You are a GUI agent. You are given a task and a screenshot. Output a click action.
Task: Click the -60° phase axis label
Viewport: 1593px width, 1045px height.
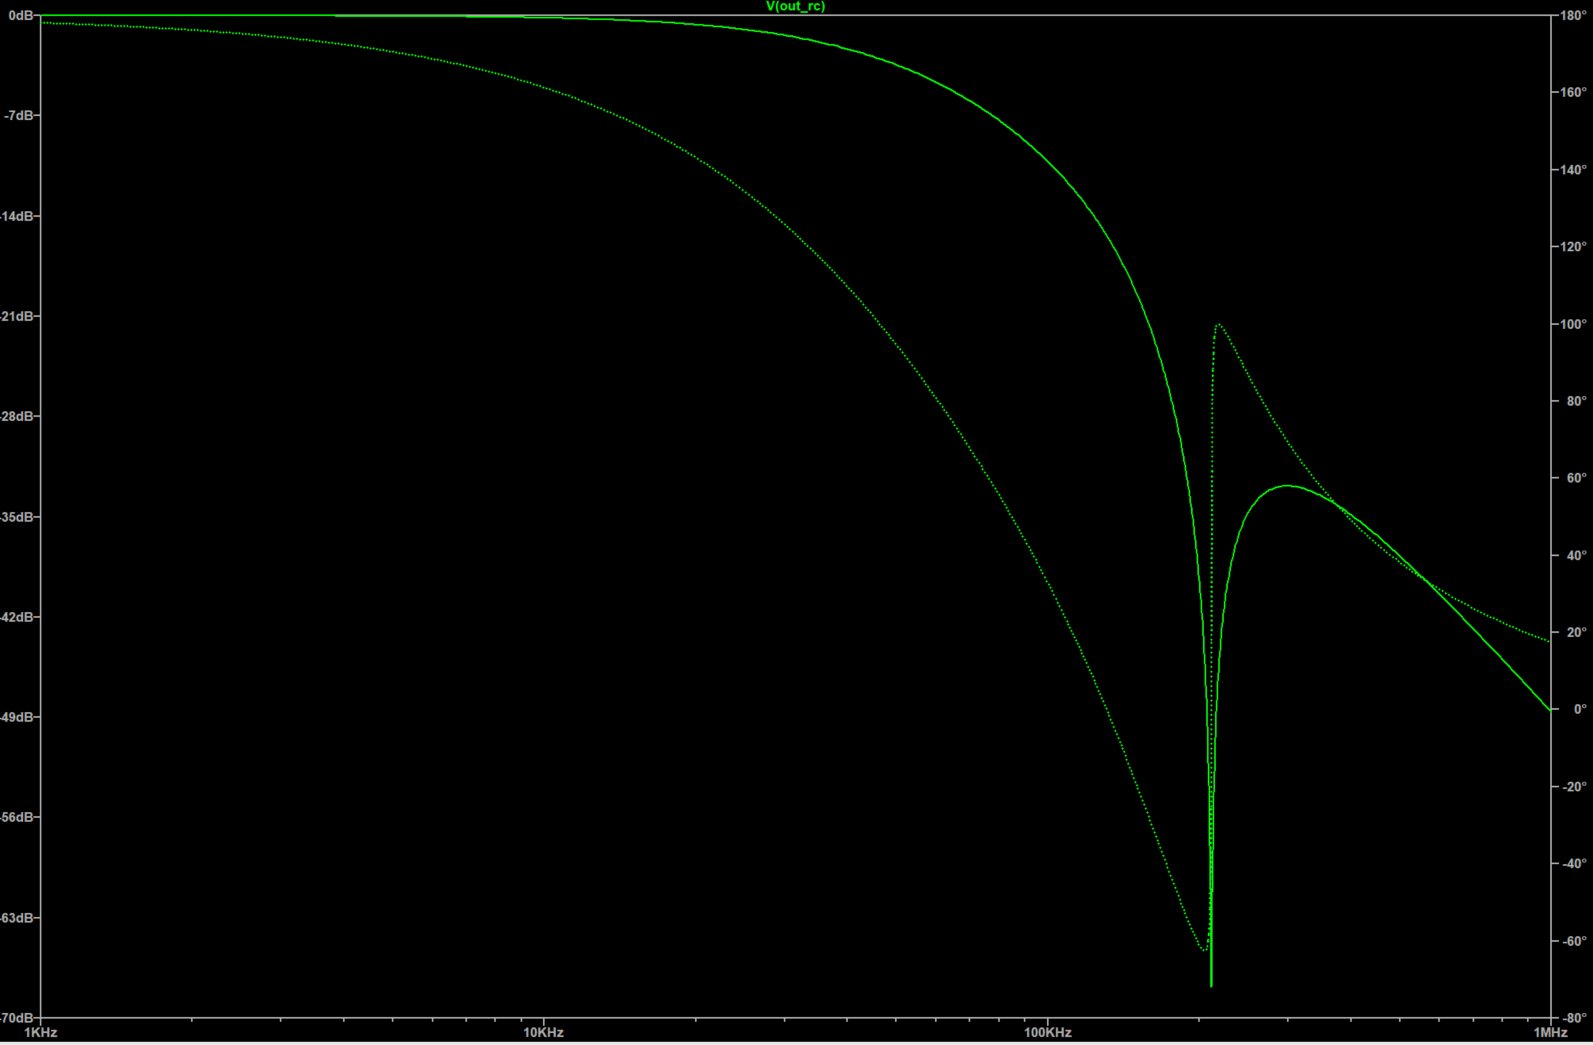(x=1574, y=941)
